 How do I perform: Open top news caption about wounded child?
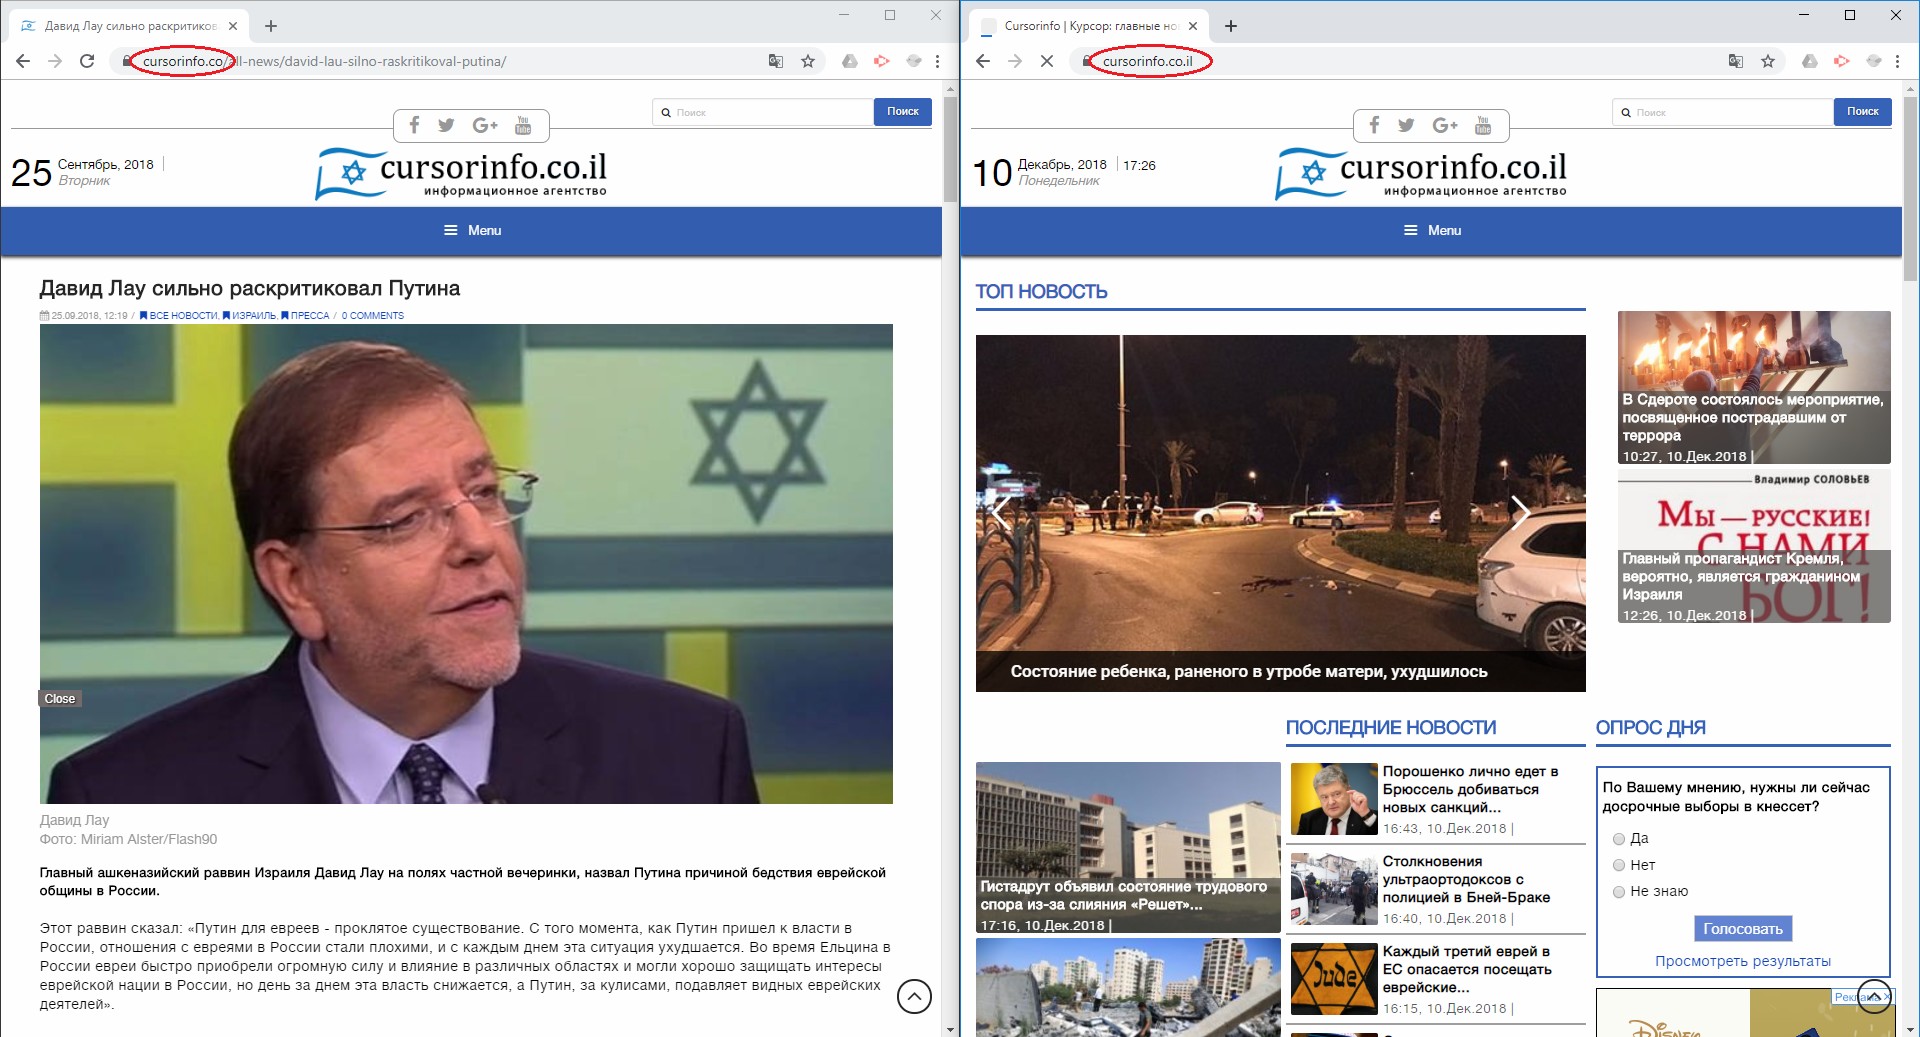(1249, 672)
